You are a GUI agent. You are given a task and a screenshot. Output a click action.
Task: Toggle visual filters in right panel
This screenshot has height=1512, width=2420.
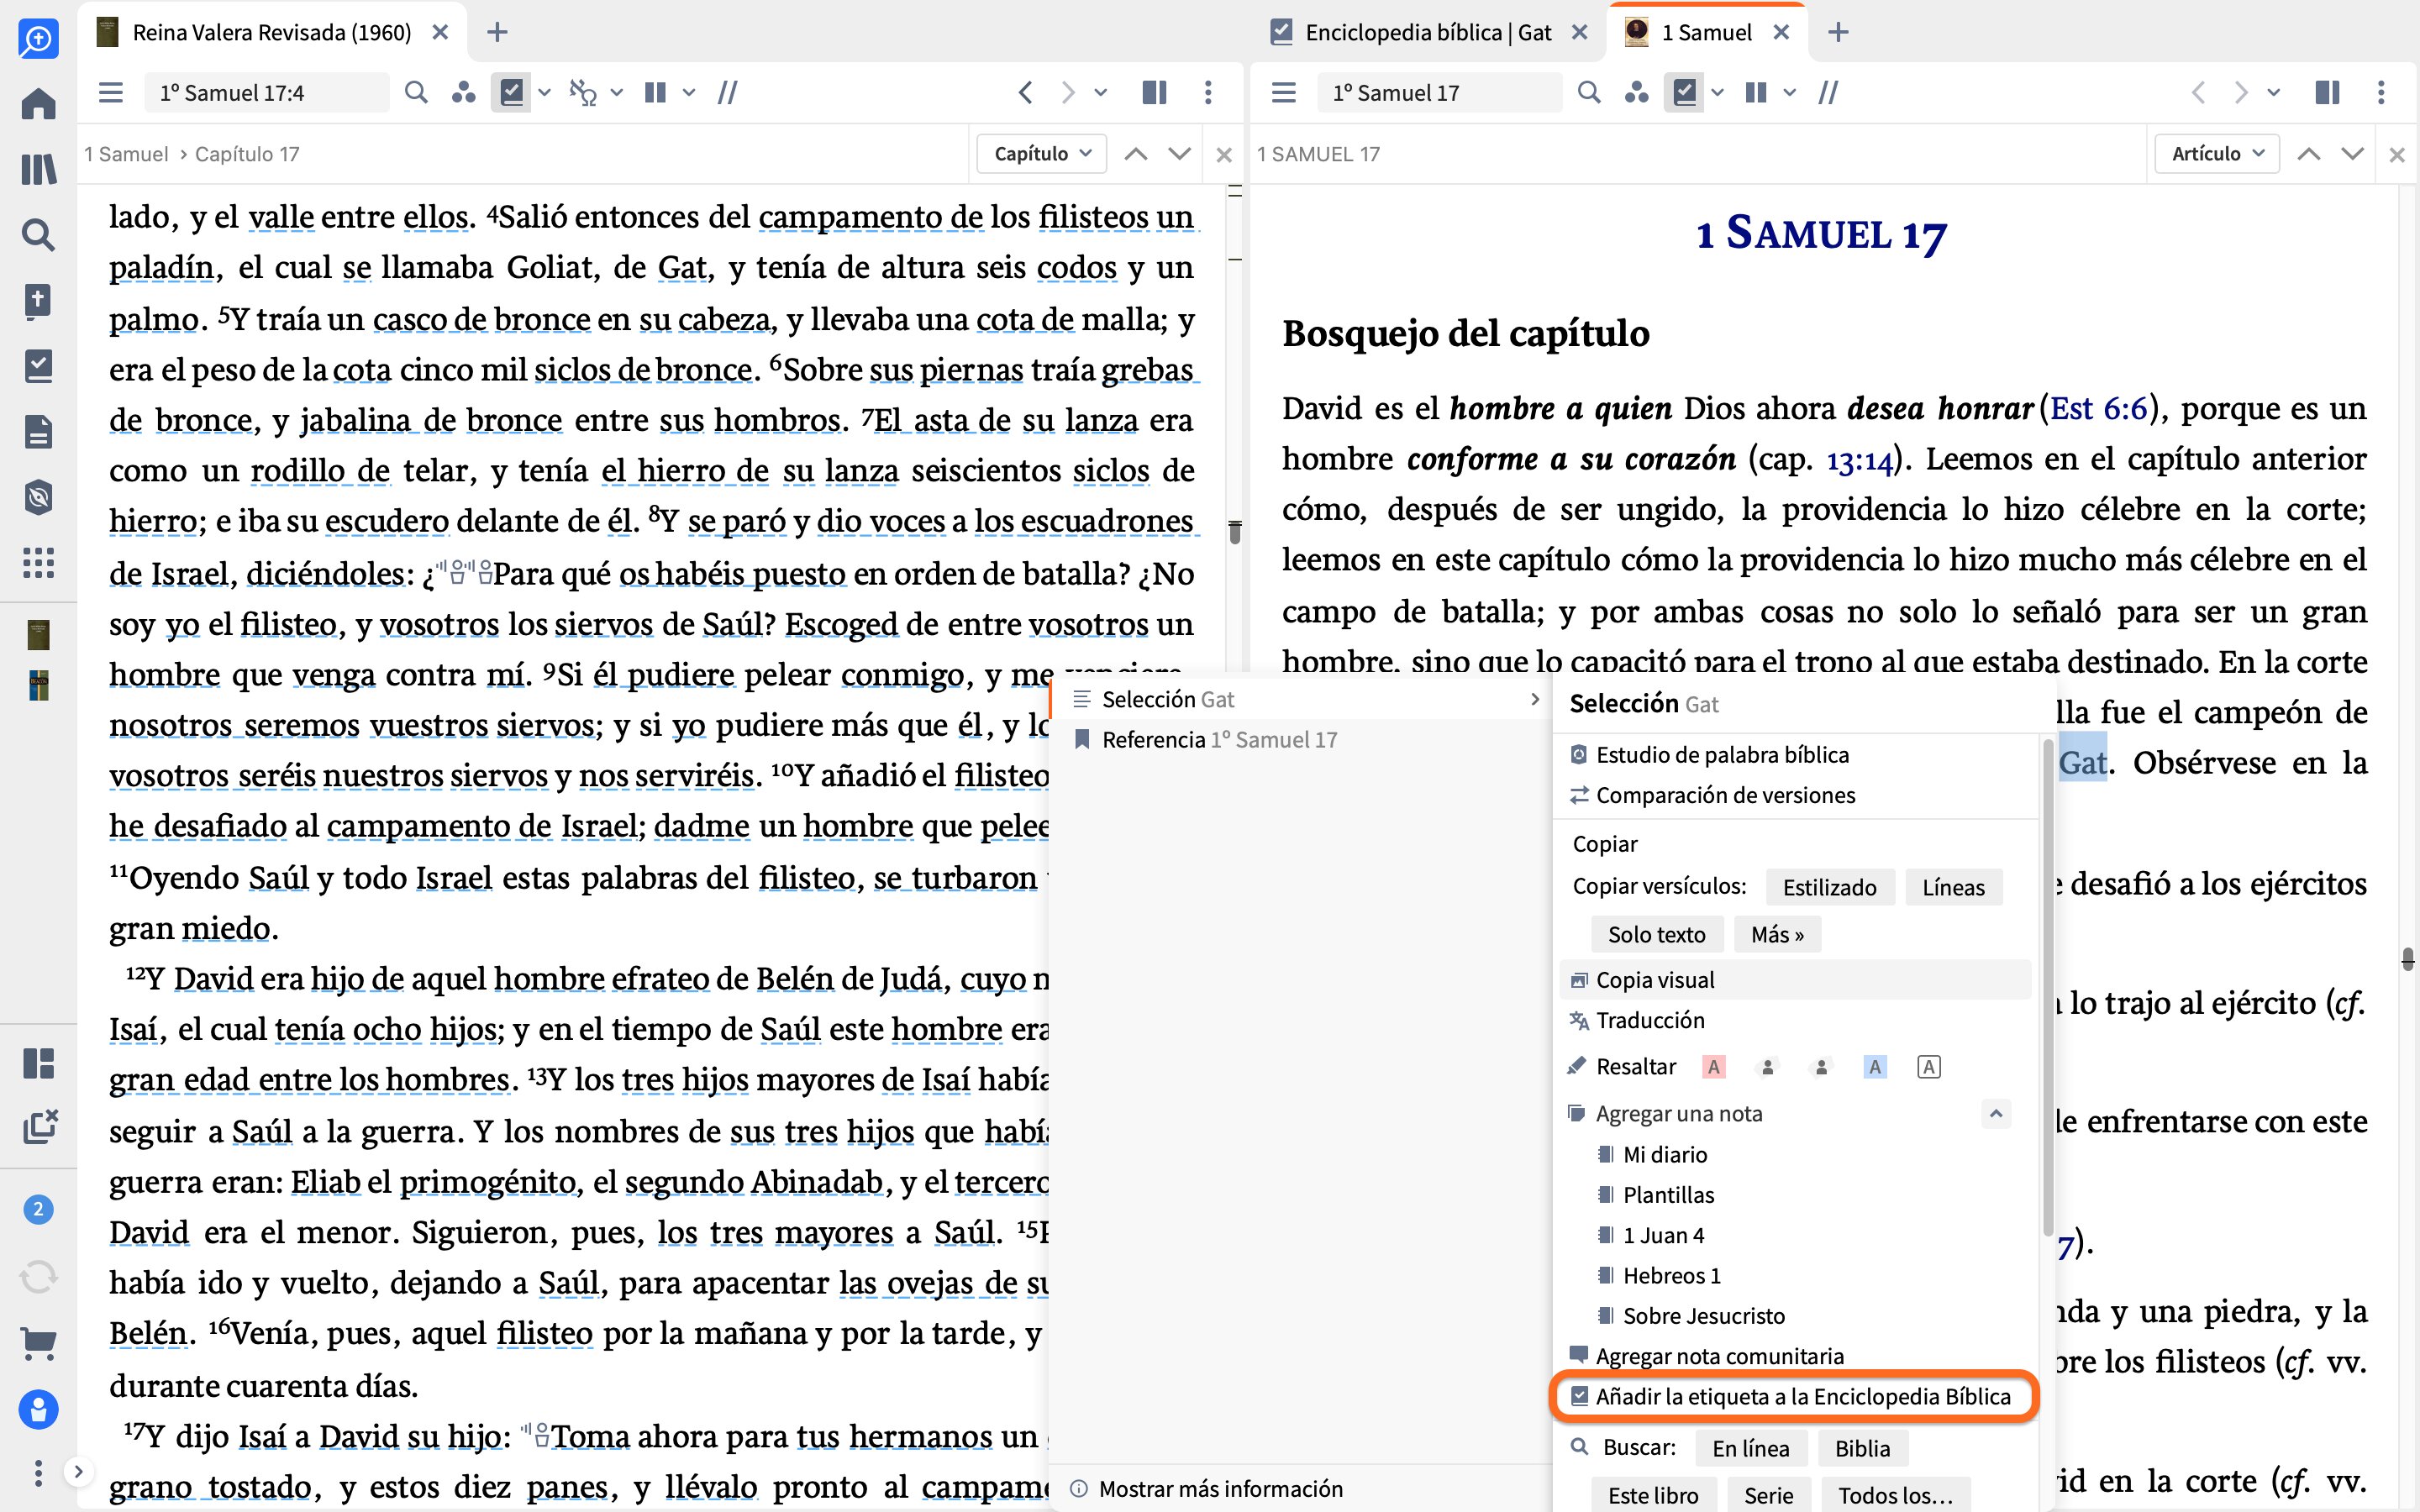(1684, 93)
